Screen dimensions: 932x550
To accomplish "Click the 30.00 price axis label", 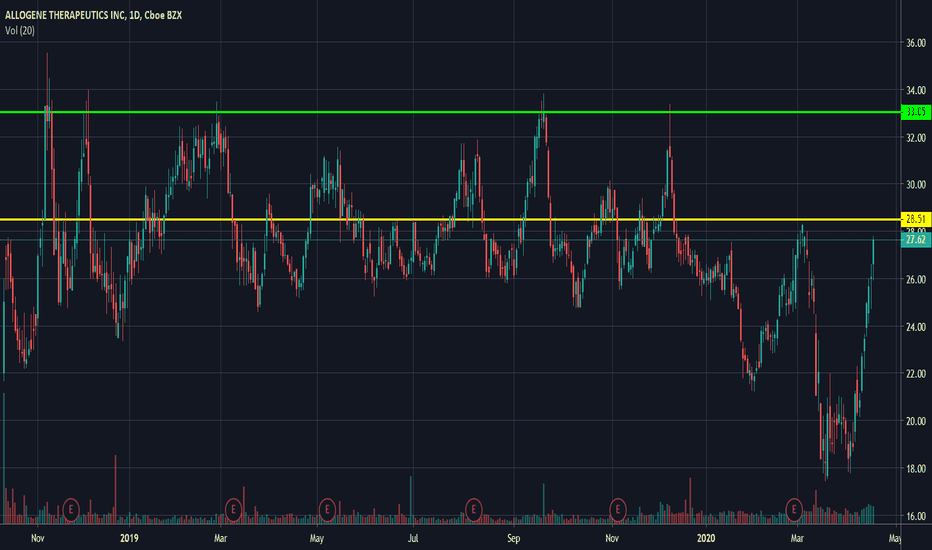I will [916, 185].
